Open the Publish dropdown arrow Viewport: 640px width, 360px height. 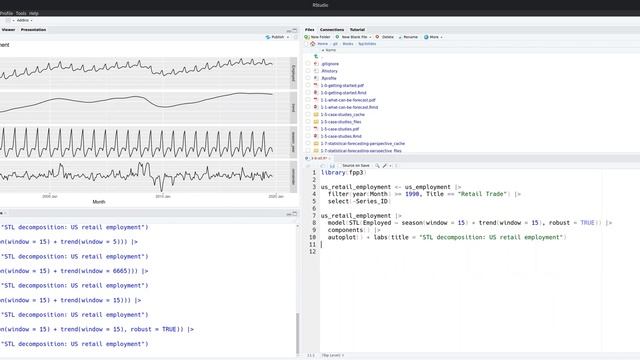(288, 37)
